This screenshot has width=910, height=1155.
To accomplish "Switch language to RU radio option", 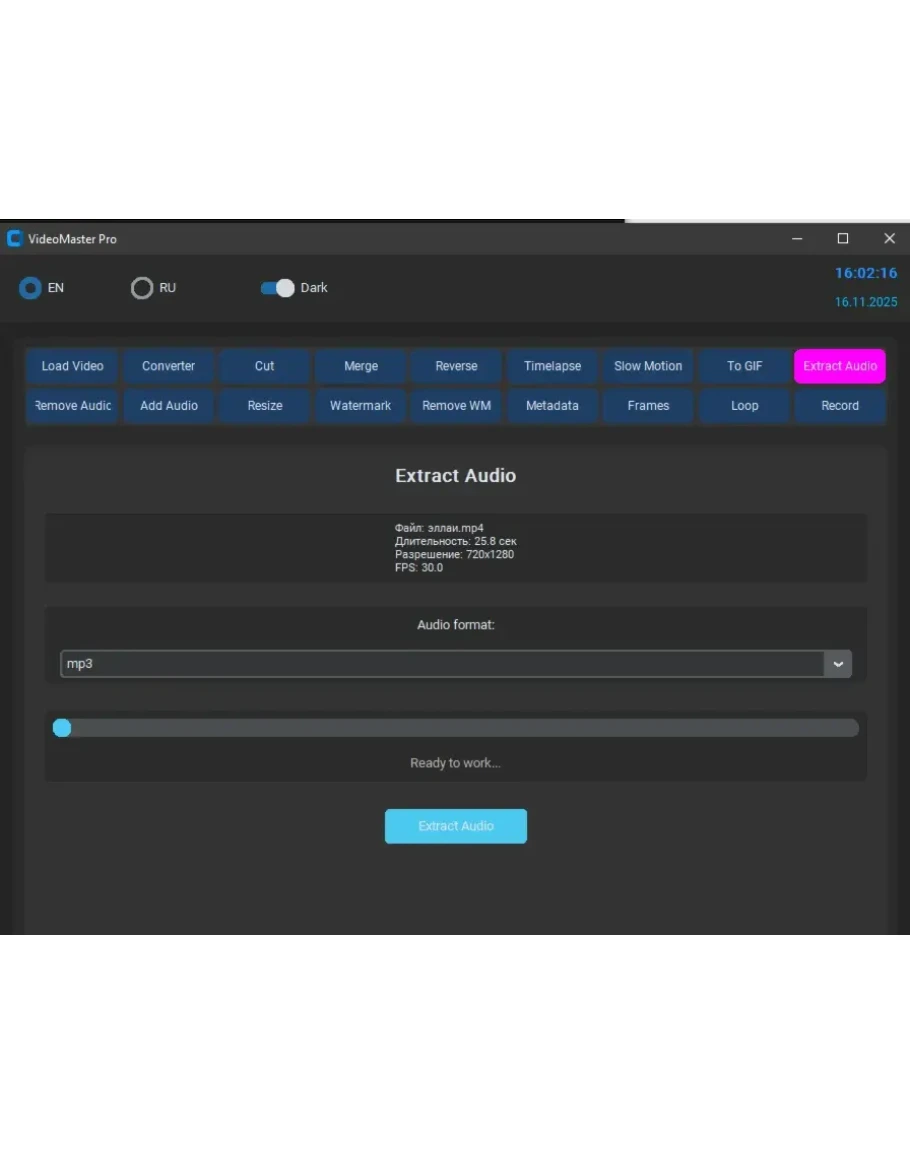I will (x=142, y=288).
